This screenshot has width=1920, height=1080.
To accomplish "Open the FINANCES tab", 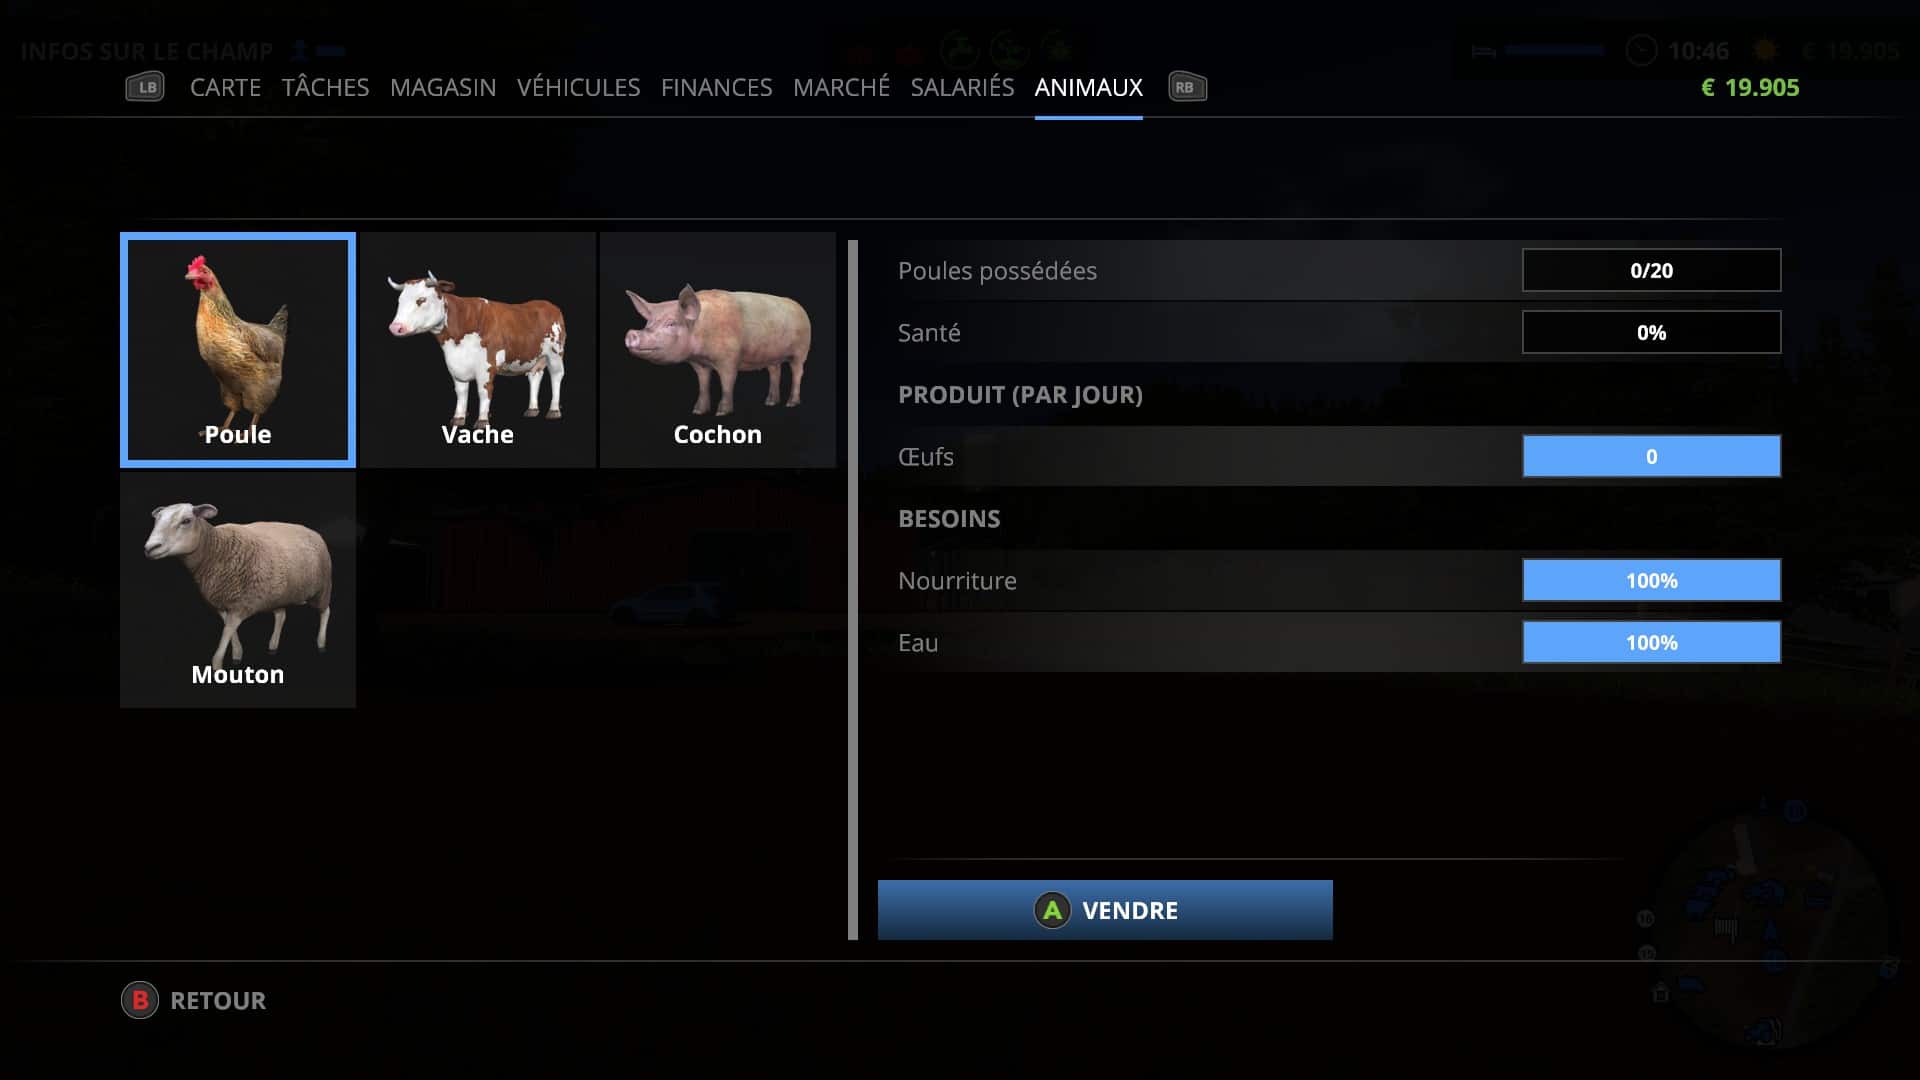I will tap(716, 88).
